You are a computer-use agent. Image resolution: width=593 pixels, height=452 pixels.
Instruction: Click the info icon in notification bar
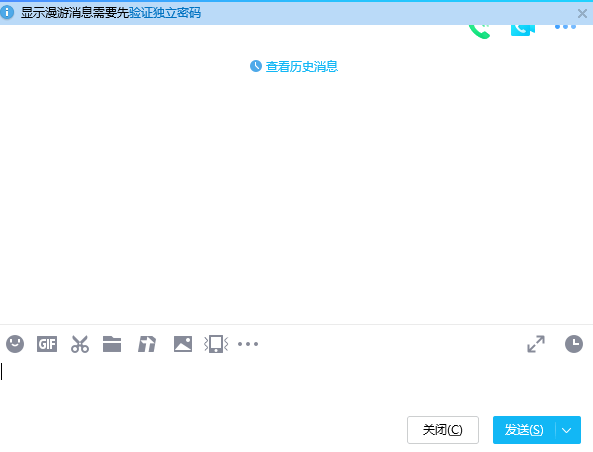[x=7, y=12]
